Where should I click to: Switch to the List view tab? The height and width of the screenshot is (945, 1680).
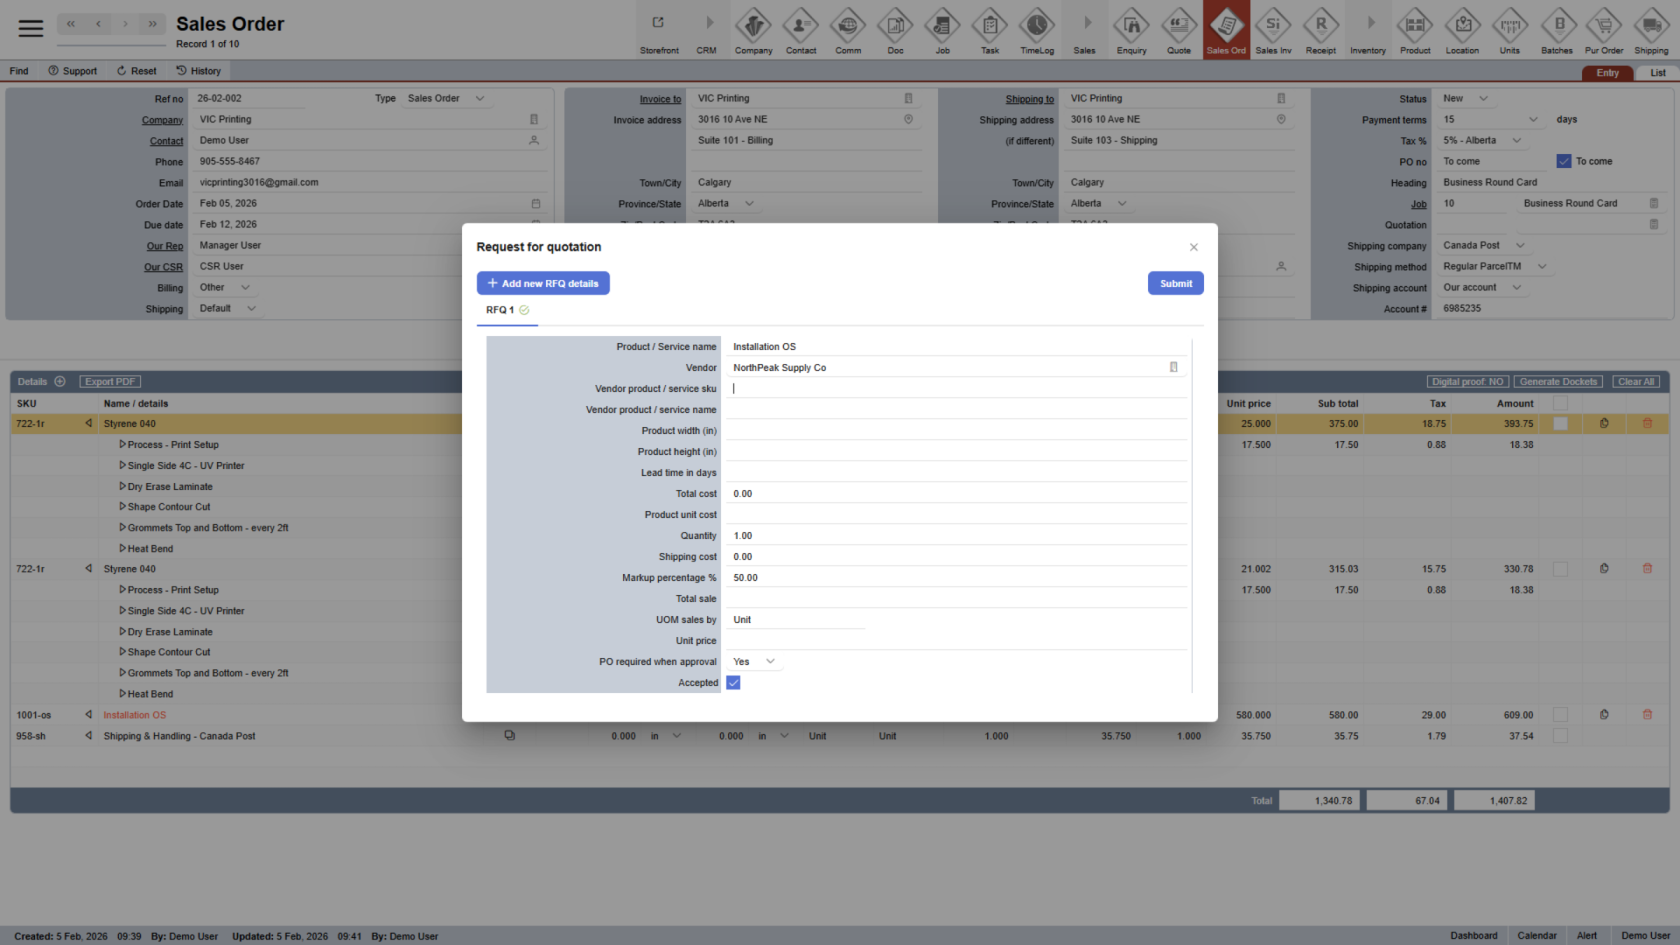1657,73
